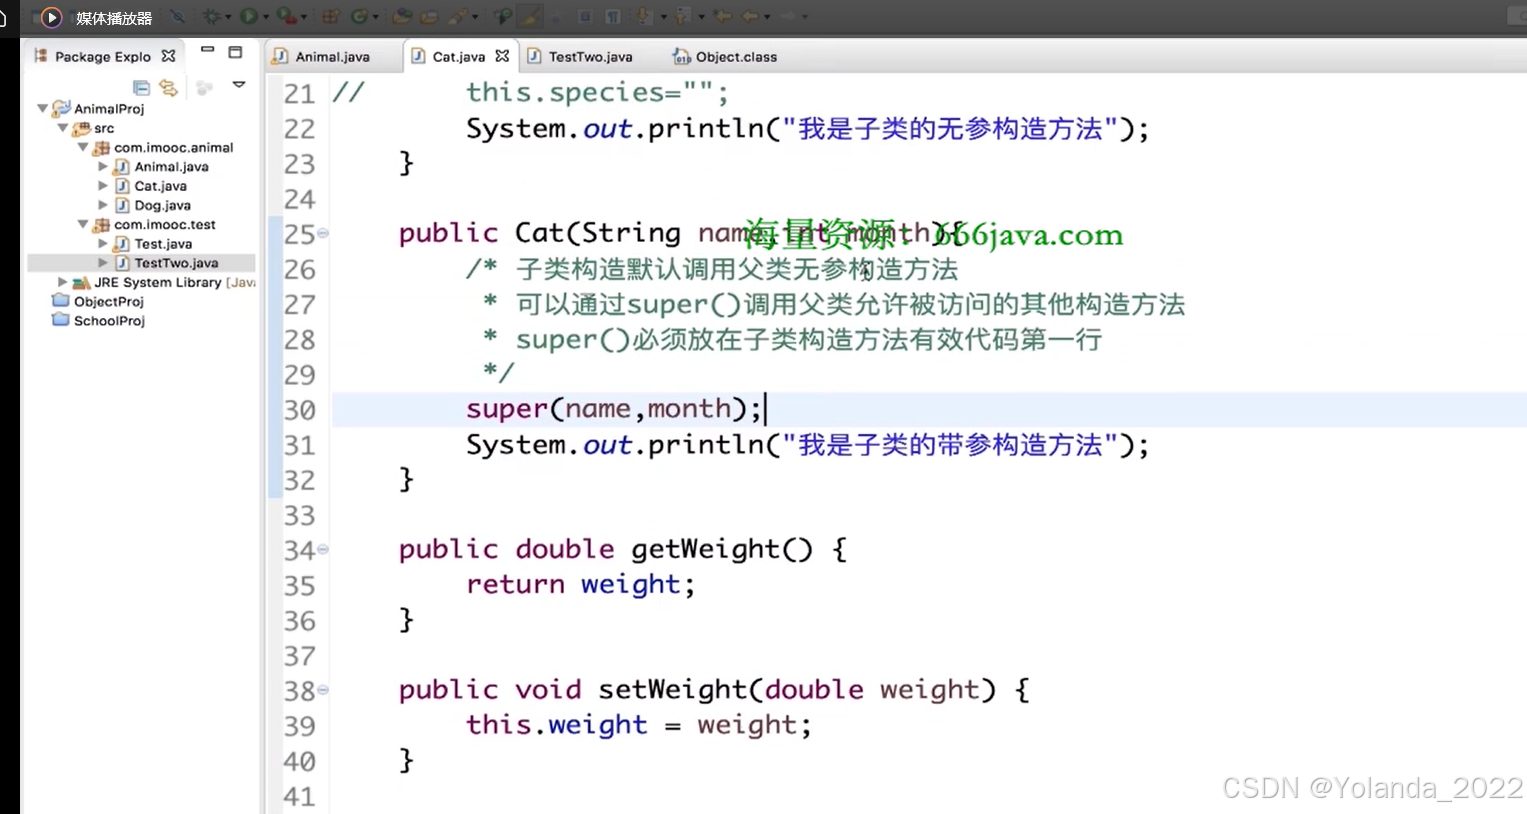Navigate Back with the left arrow icon
The width and height of the screenshot is (1527, 814).
click(749, 17)
